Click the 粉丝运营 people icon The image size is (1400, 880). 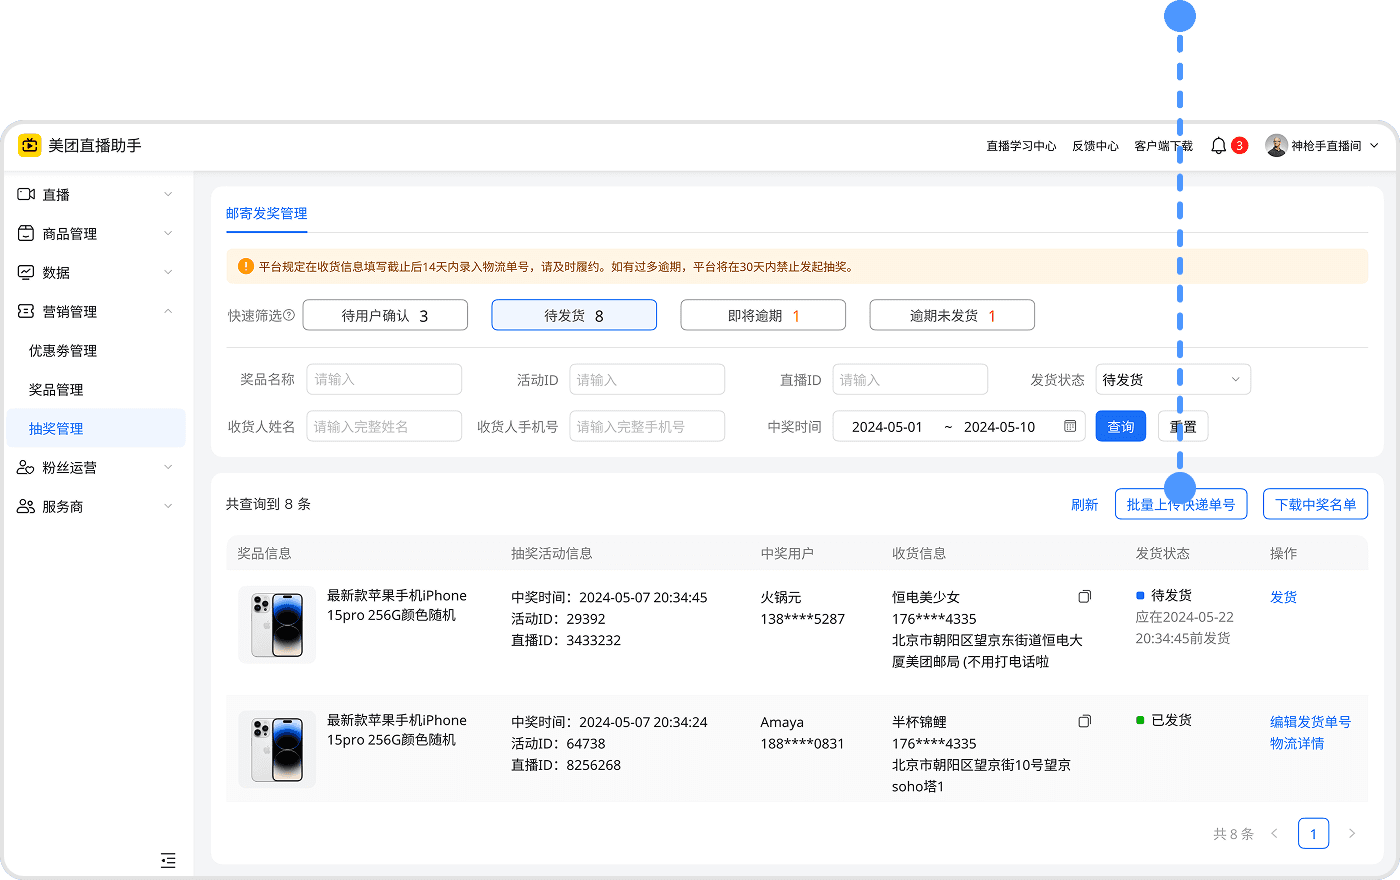click(26, 467)
